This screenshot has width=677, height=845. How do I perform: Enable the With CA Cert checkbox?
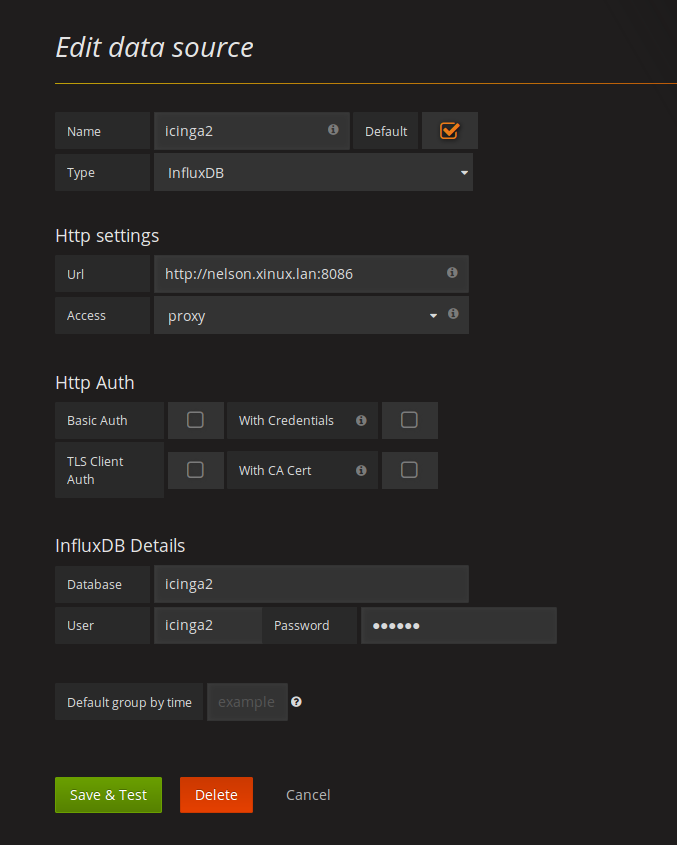point(409,470)
